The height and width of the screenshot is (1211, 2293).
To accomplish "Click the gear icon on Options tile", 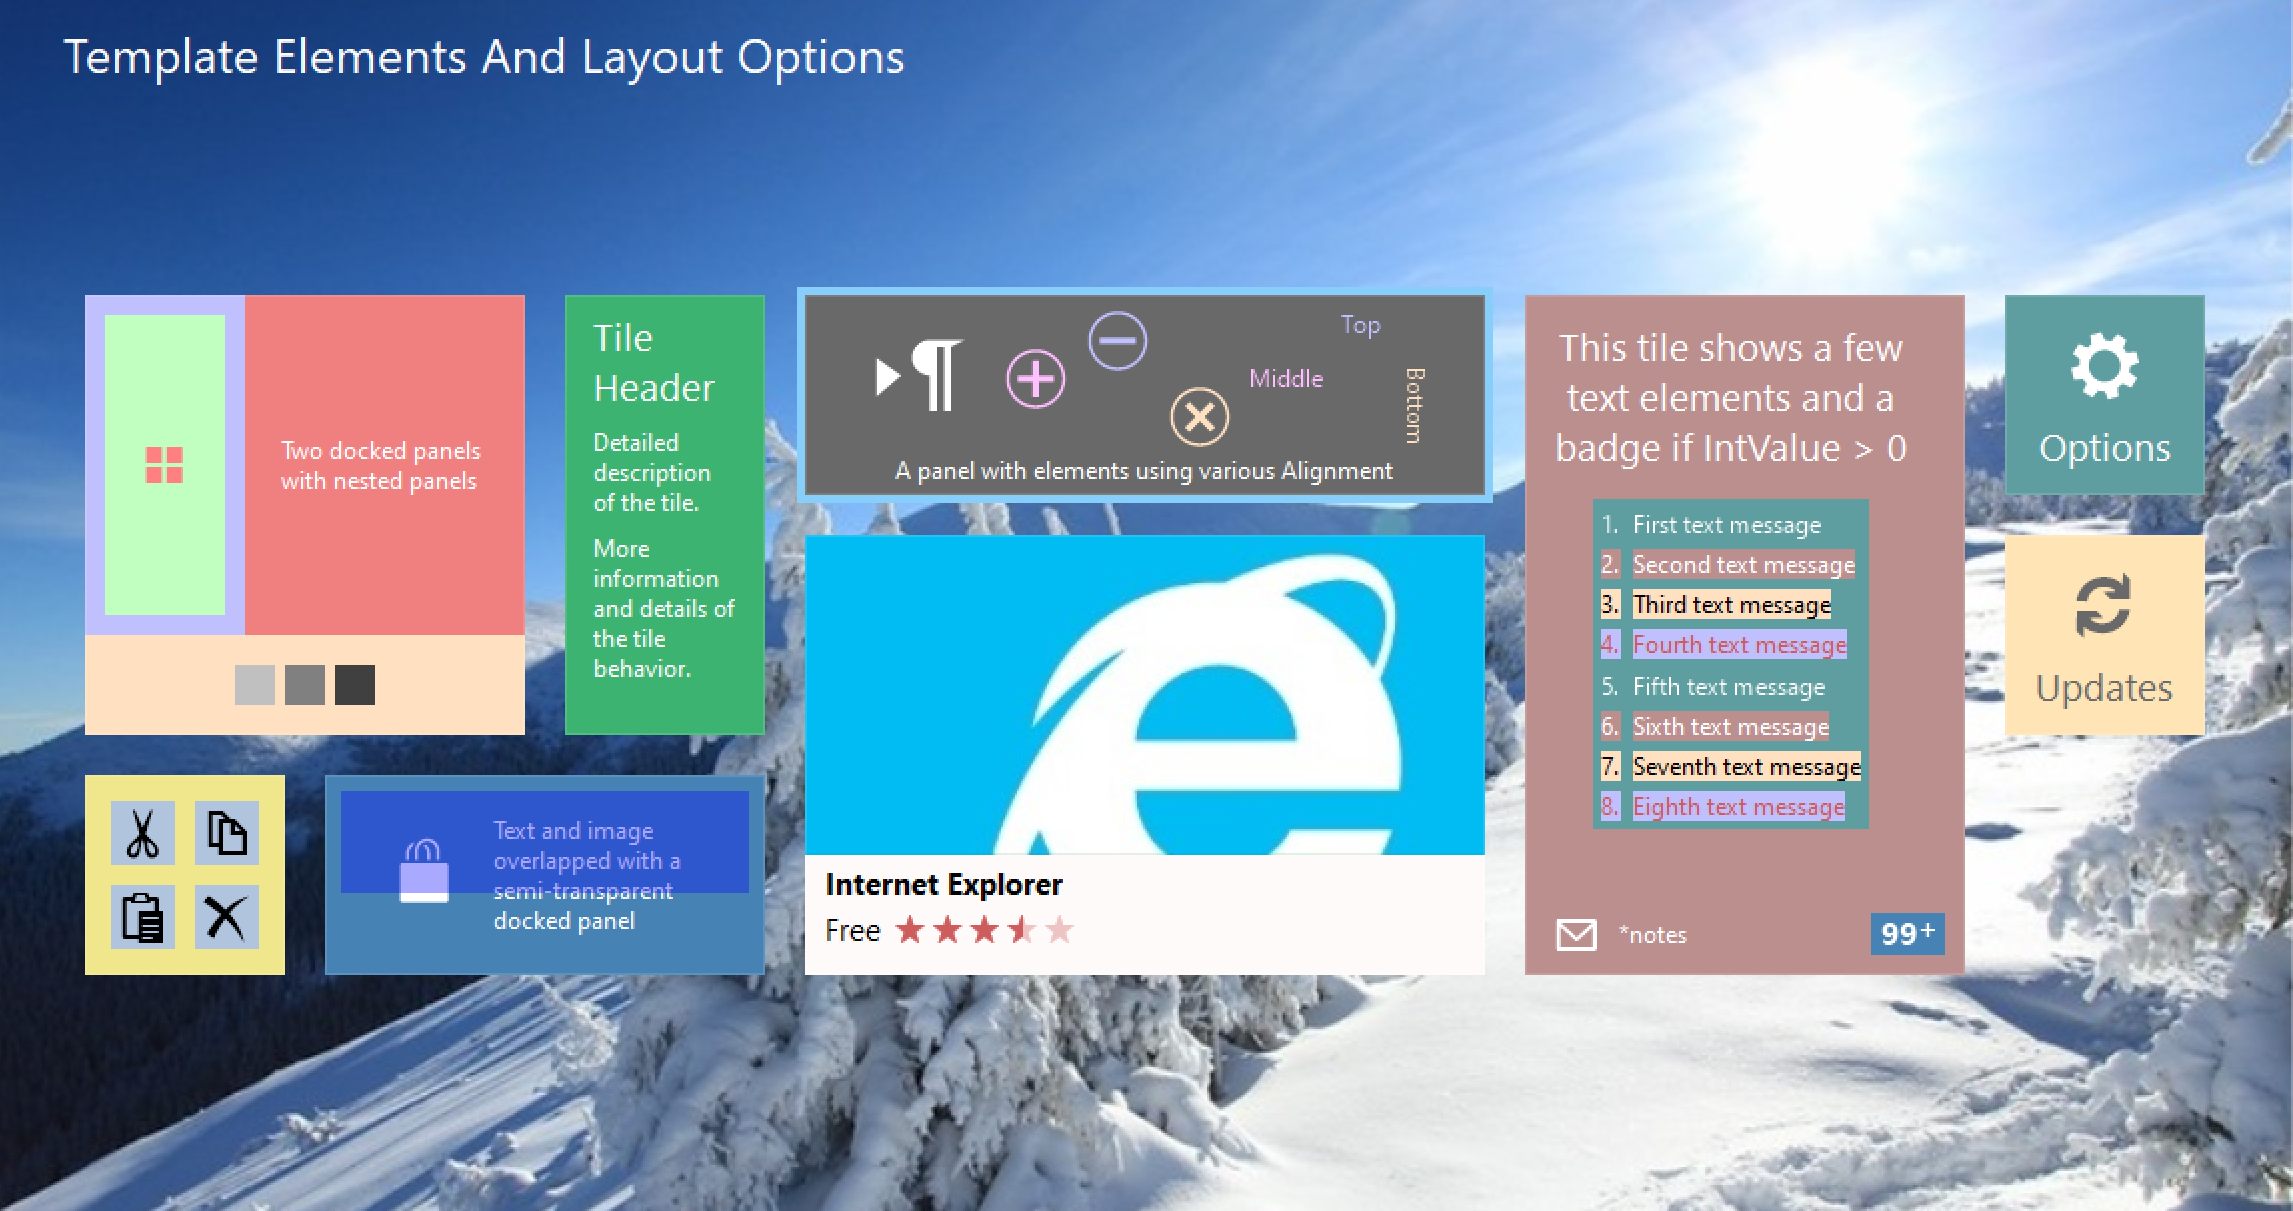I will pos(2104,366).
